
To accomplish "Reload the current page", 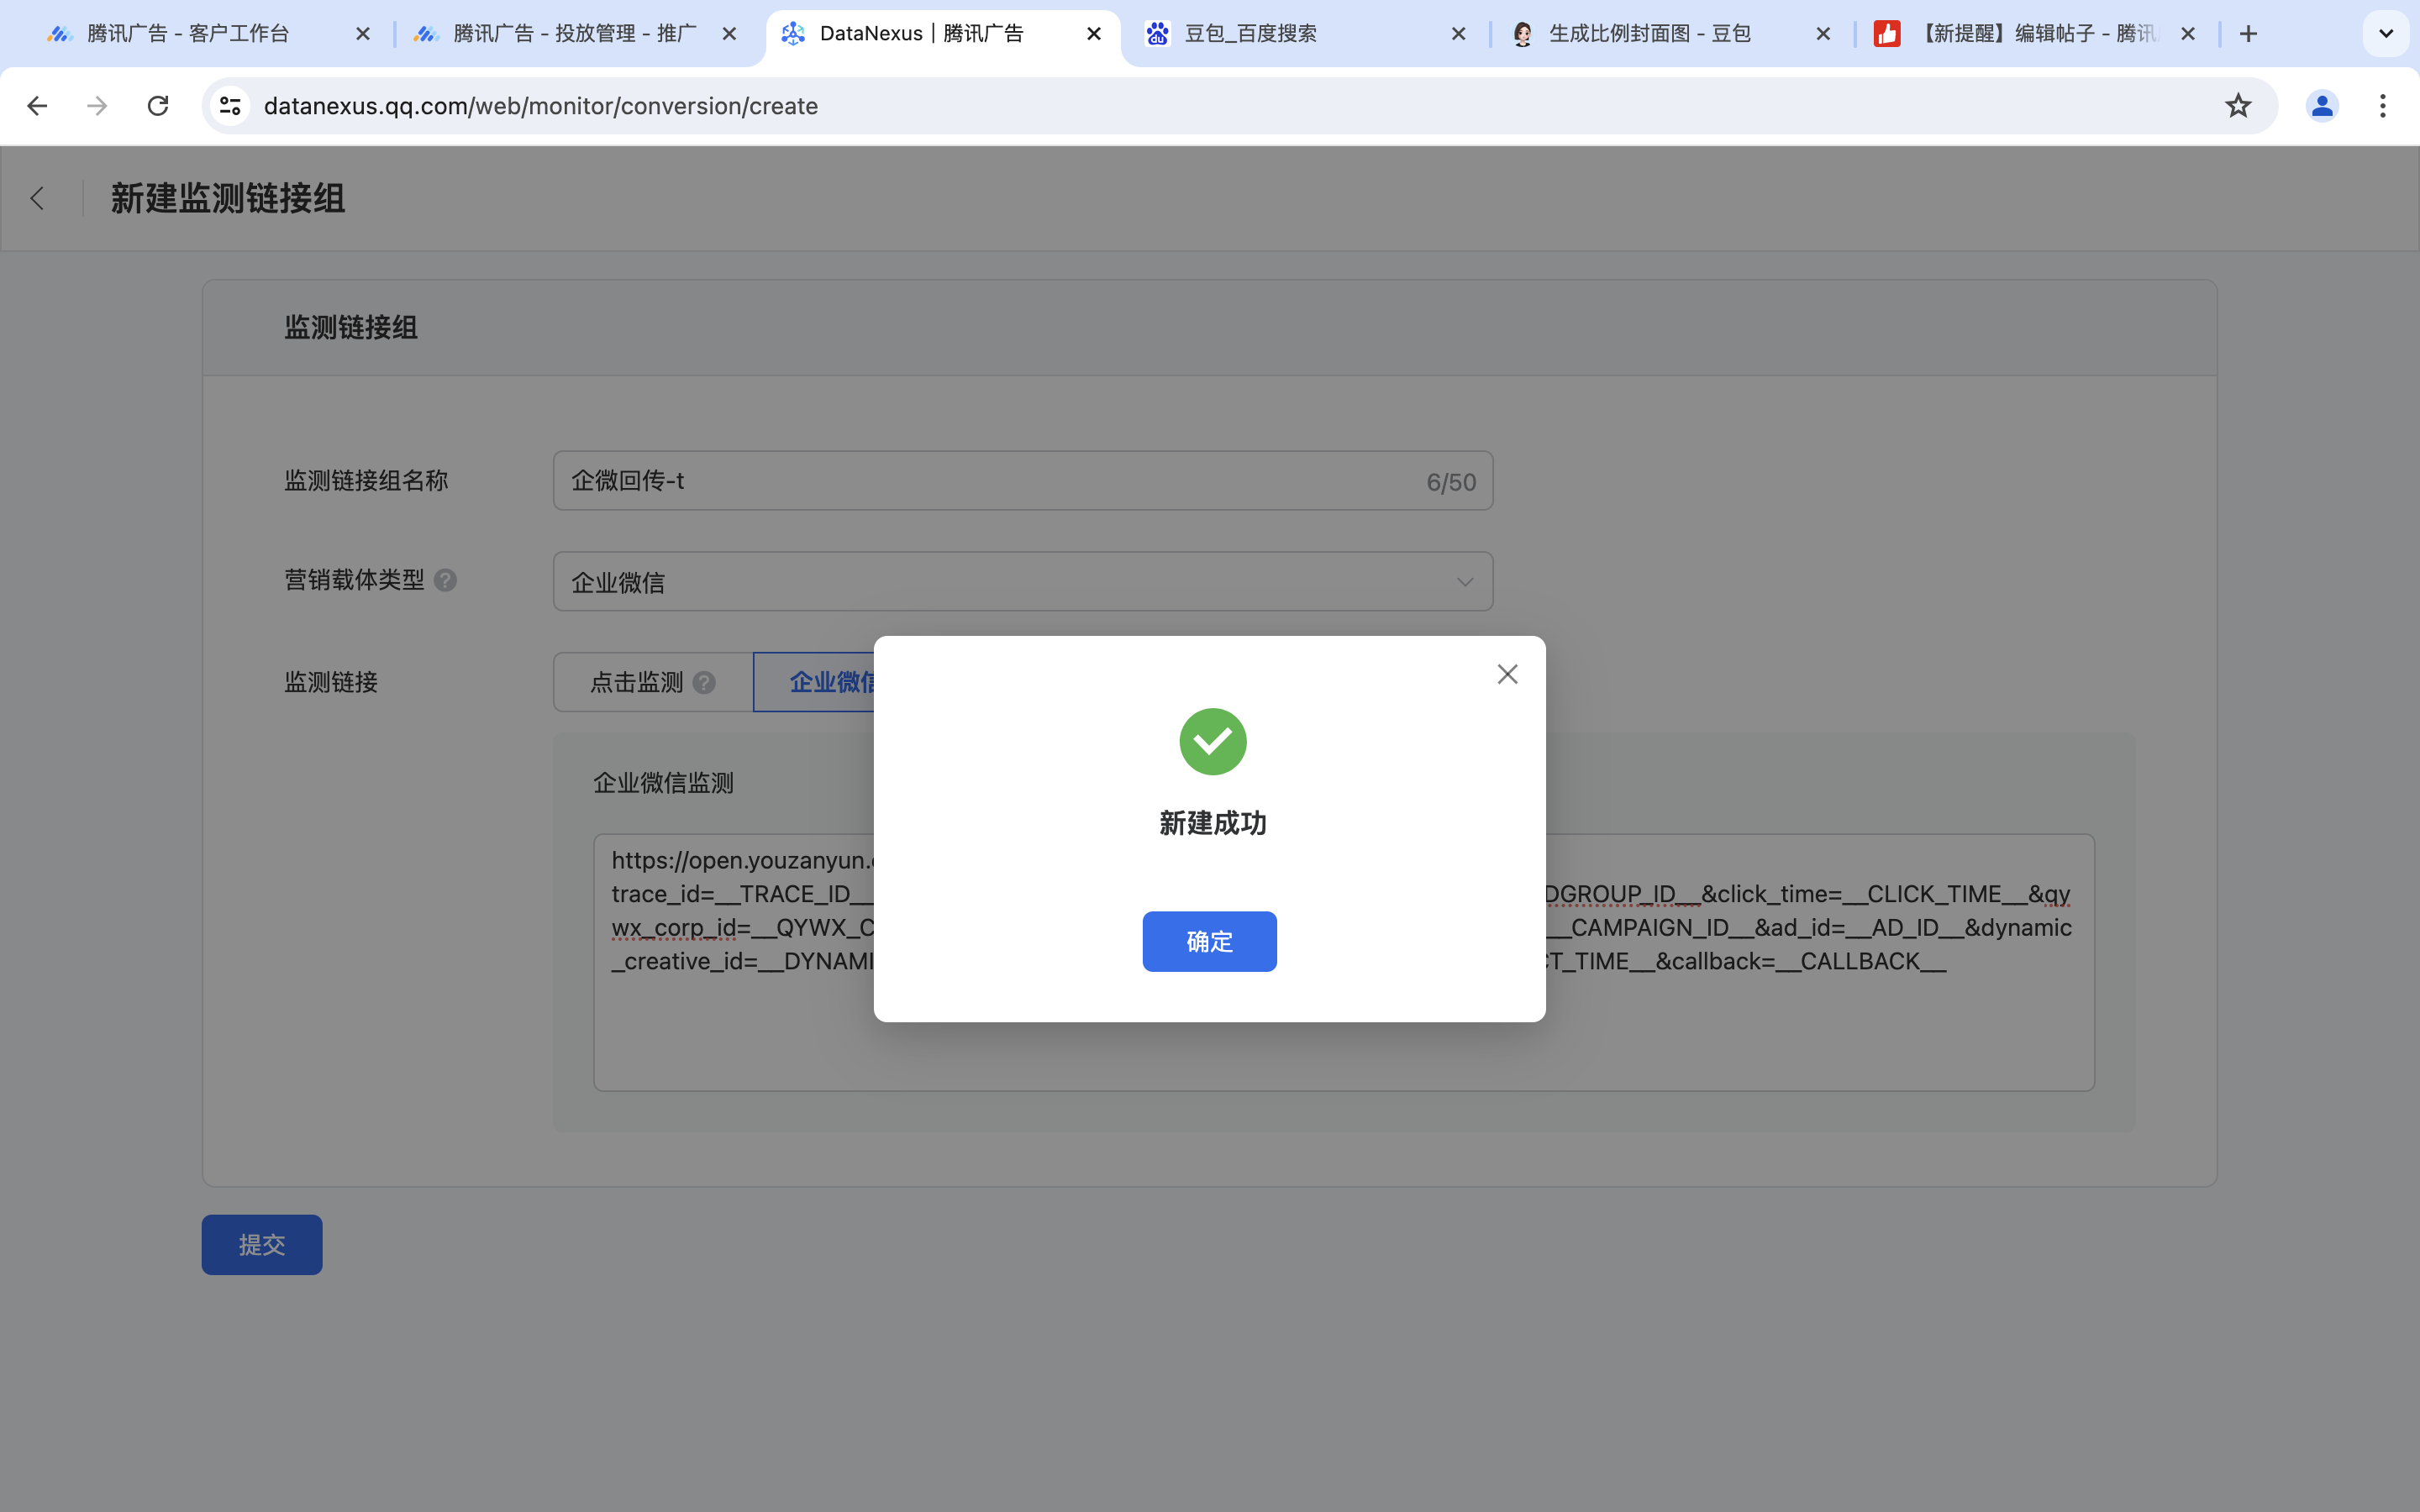I will [x=158, y=106].
